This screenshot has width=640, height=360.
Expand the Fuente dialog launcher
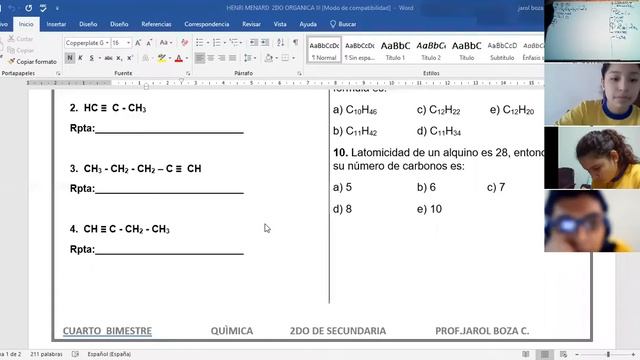pyautogui.click(x=188, y=73)
